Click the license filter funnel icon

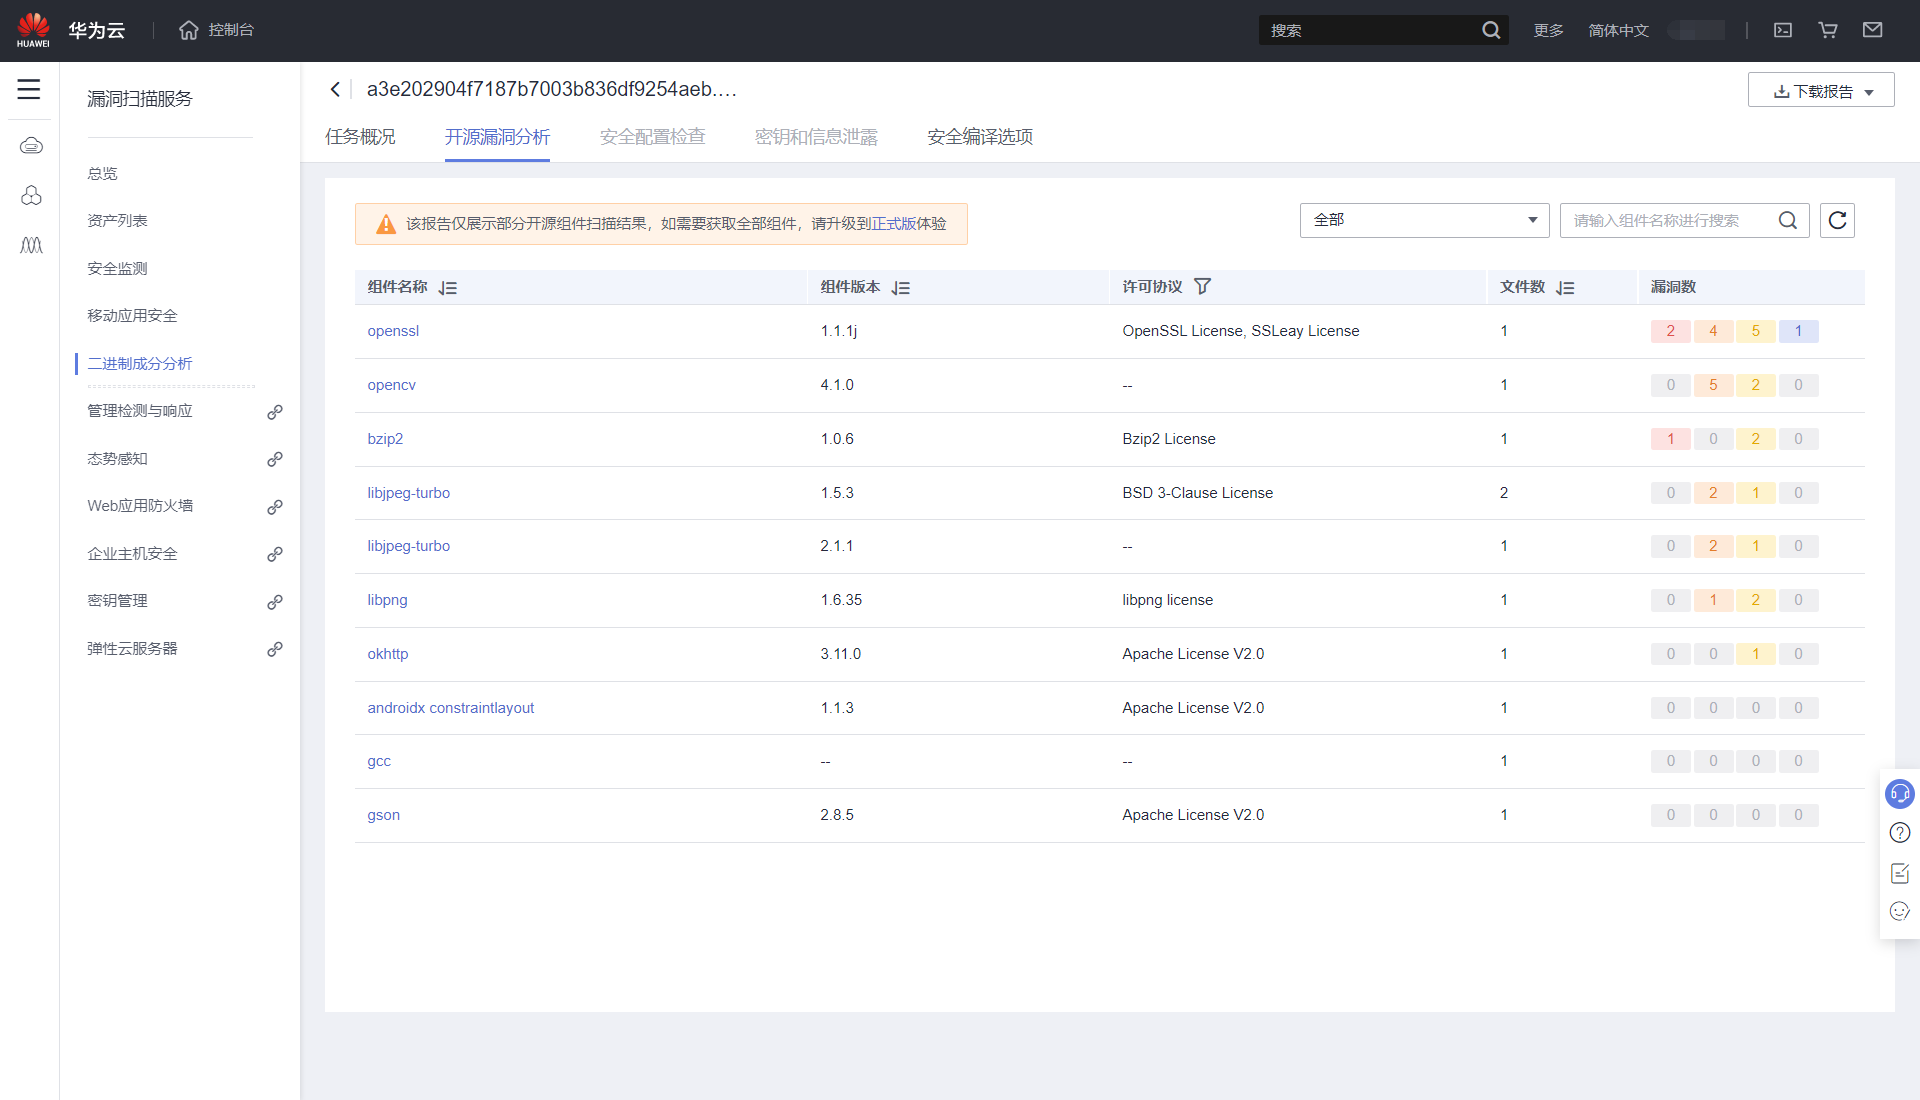coord(1203,287)
